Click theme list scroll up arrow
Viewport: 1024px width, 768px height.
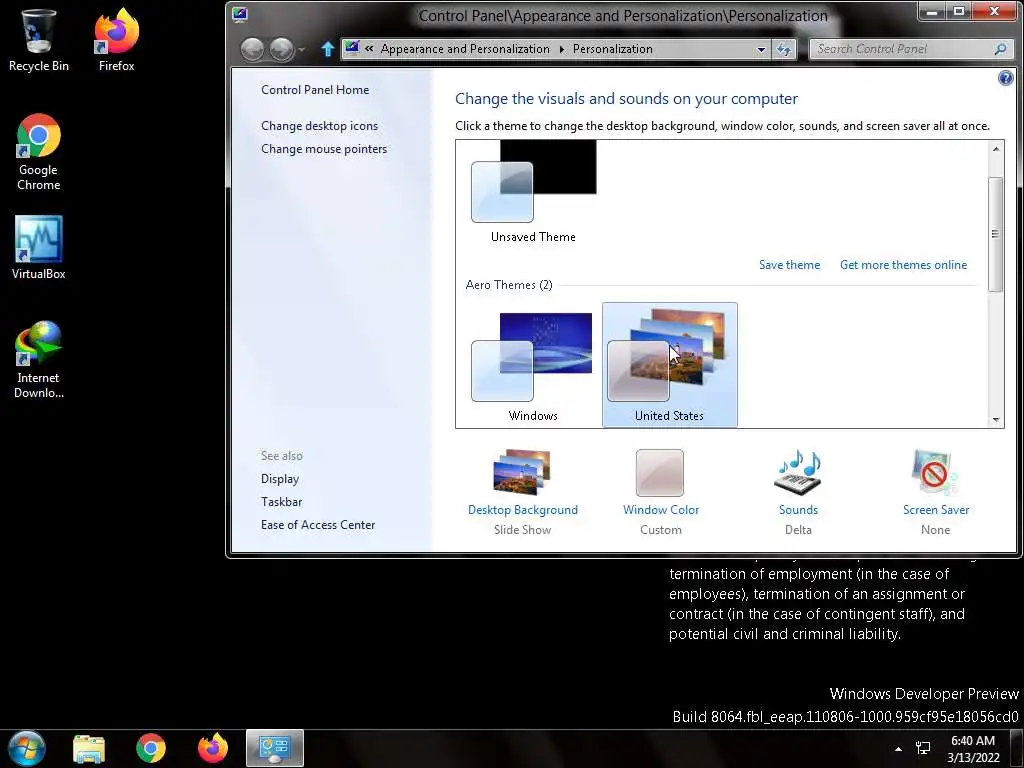click(996, 149)
